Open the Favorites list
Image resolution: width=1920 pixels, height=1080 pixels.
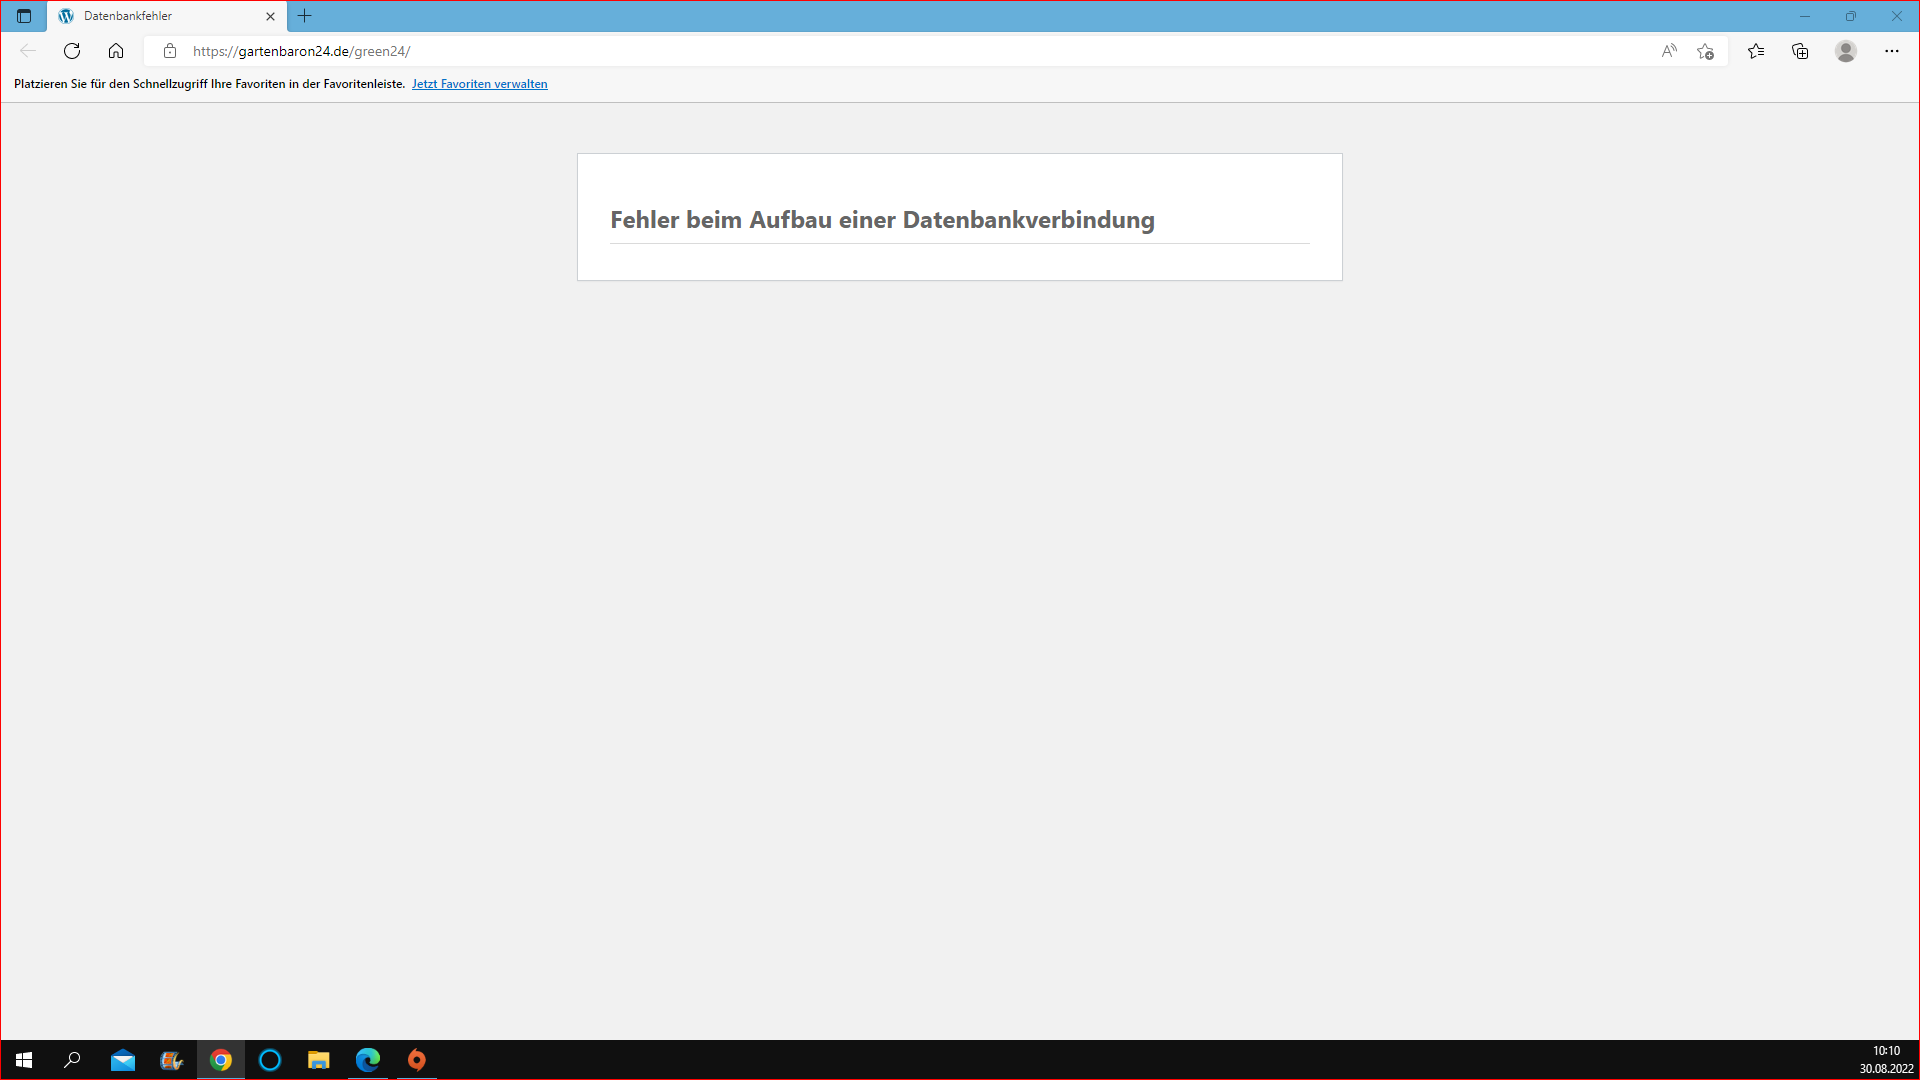pos(1756,51)
